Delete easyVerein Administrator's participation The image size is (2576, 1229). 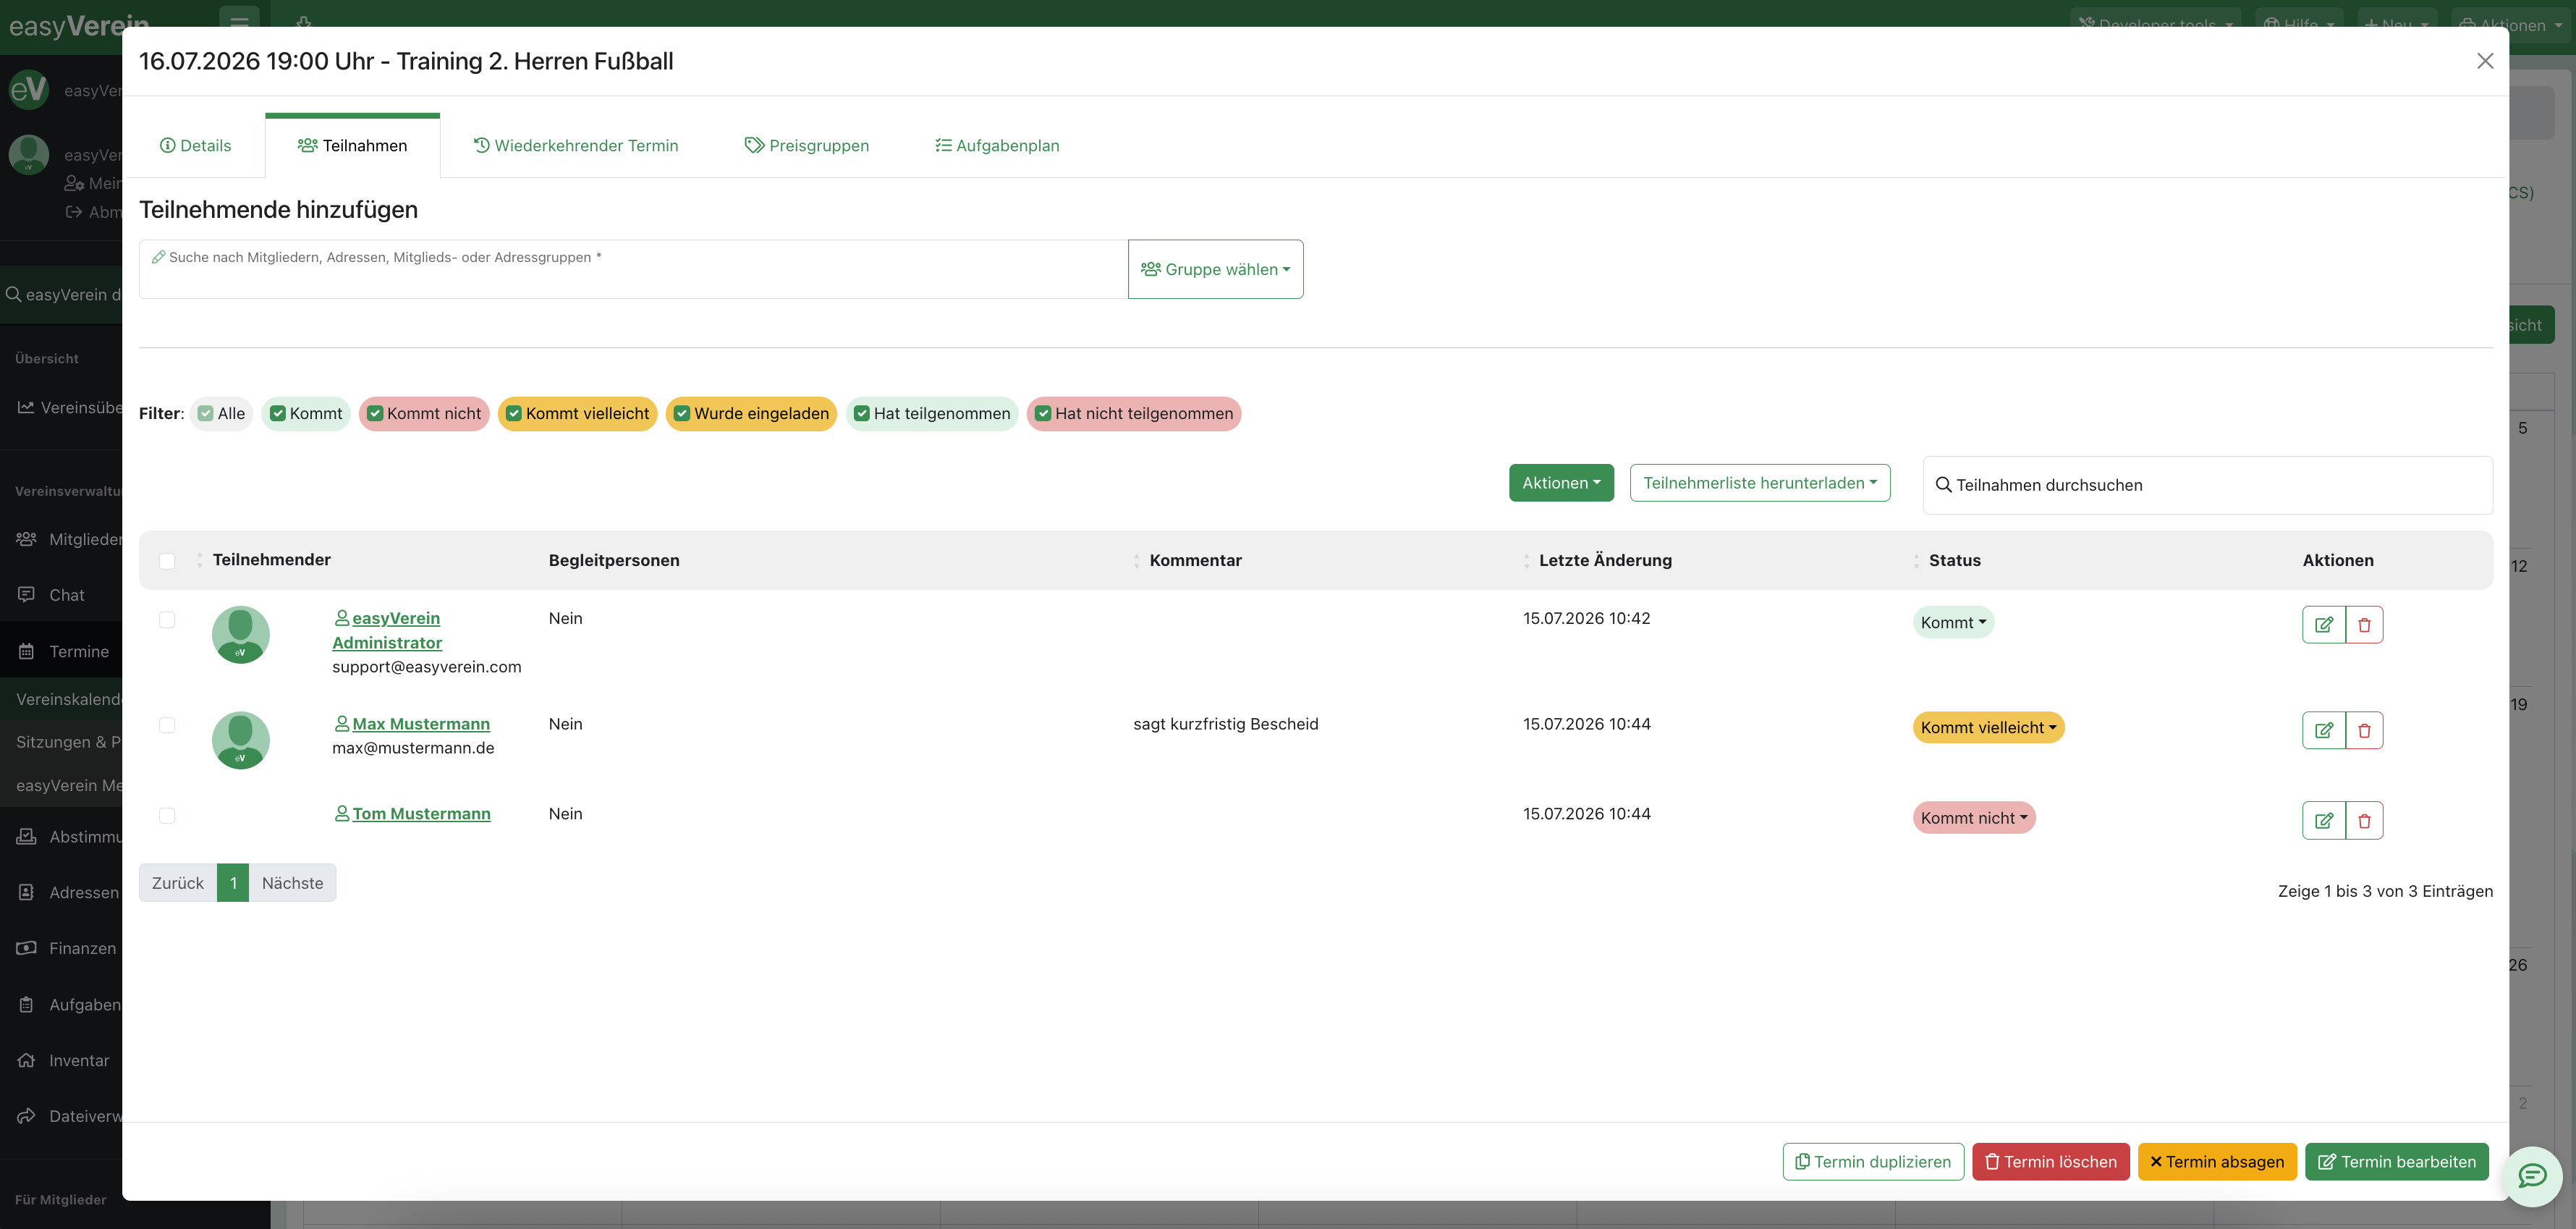tap(2364, 624)
